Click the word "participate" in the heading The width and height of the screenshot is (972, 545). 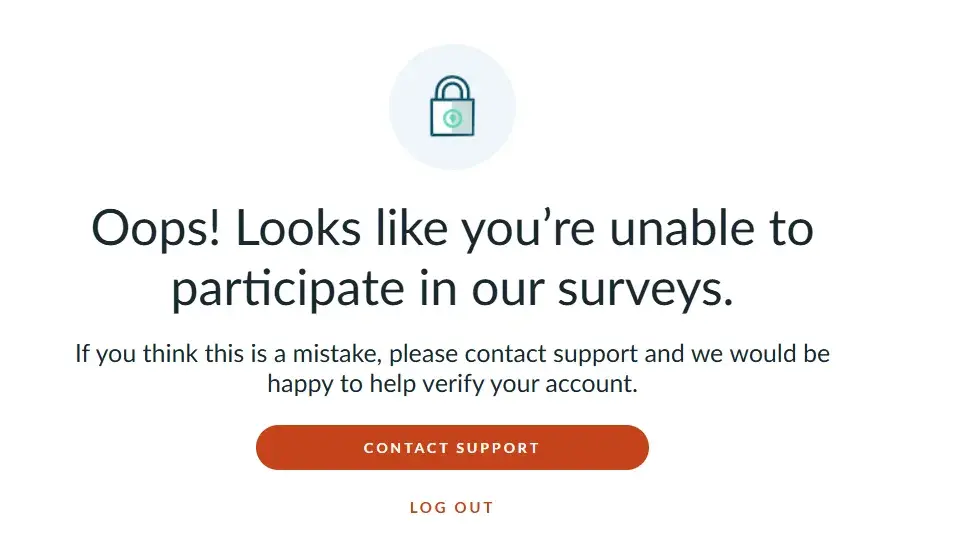278,289
